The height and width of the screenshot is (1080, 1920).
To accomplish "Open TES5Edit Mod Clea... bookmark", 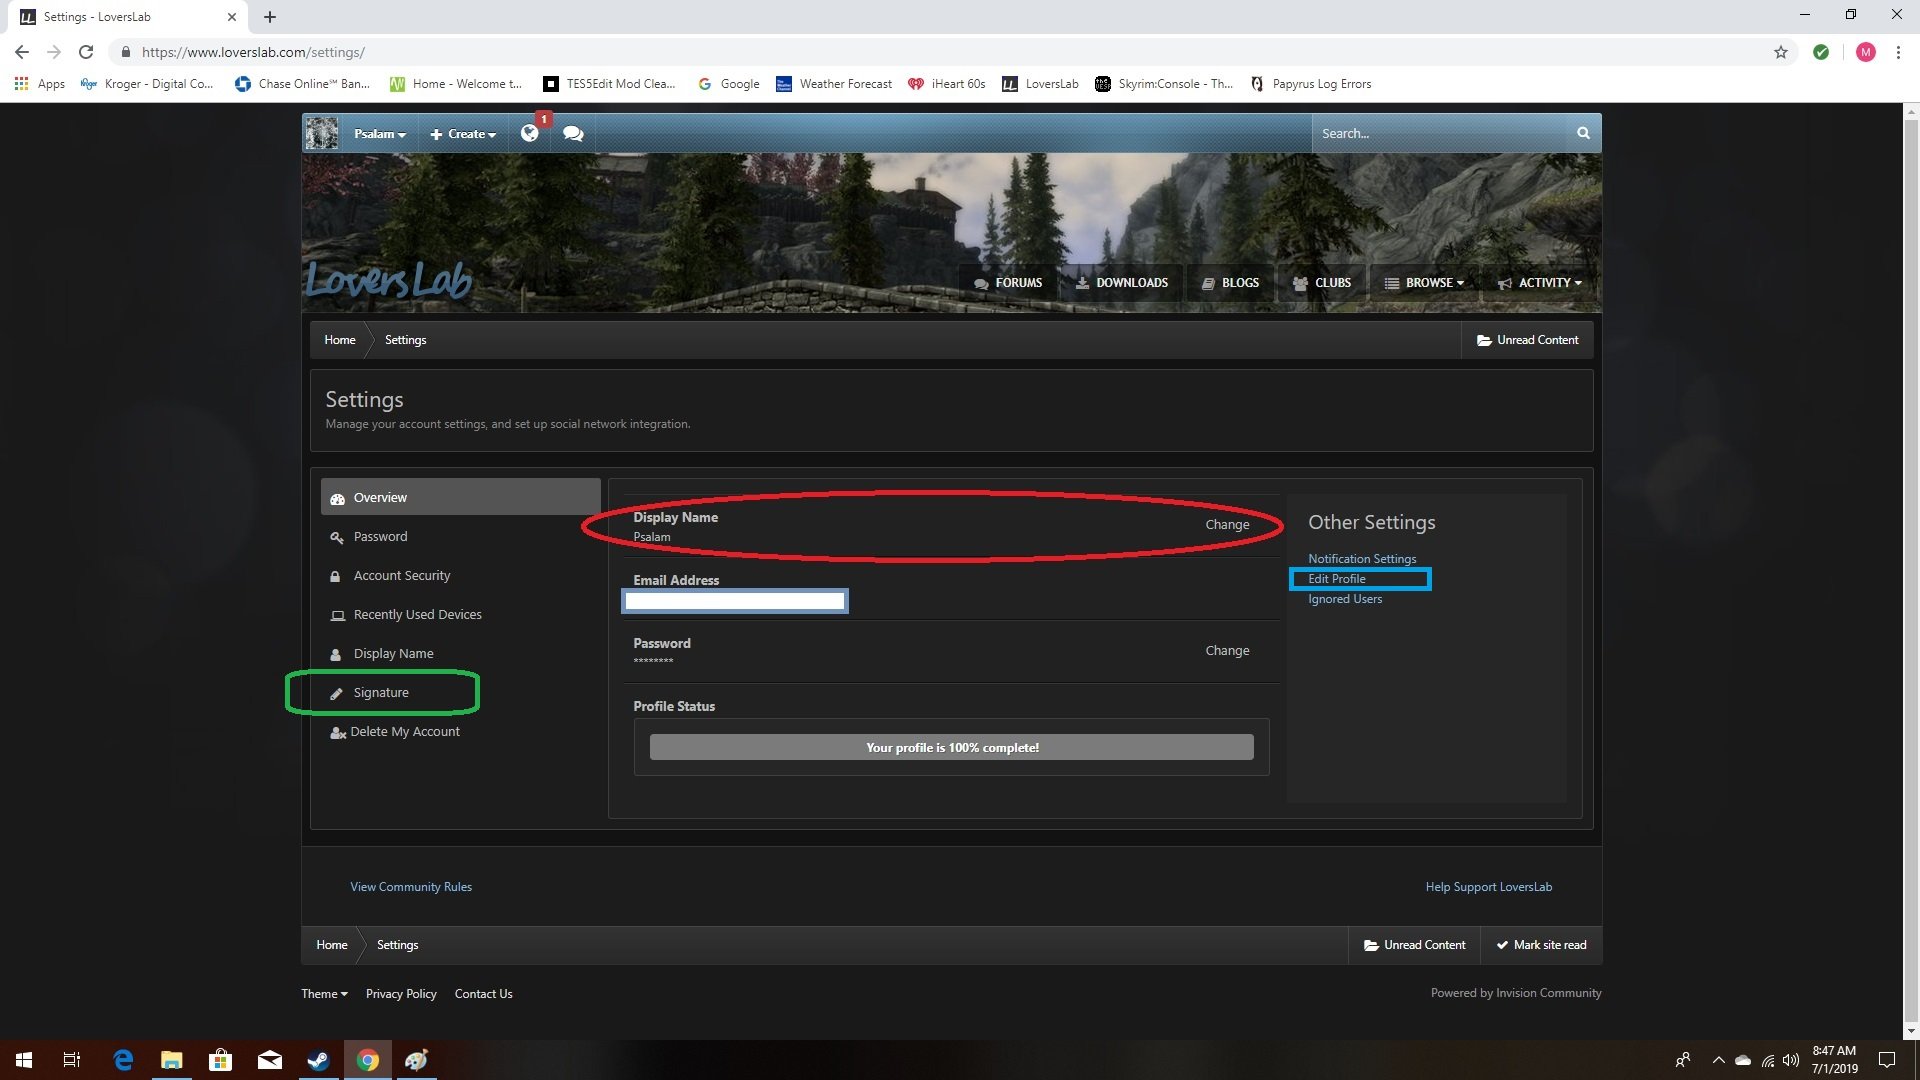I will pos(609,84).
